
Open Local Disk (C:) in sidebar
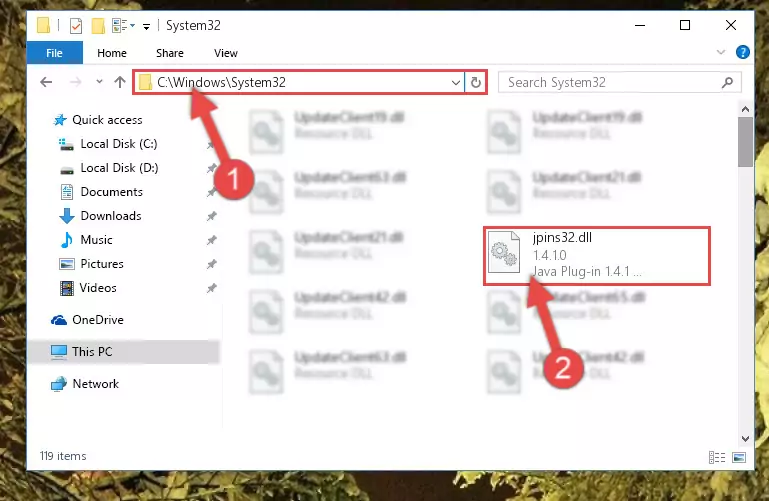click(119, 144)
